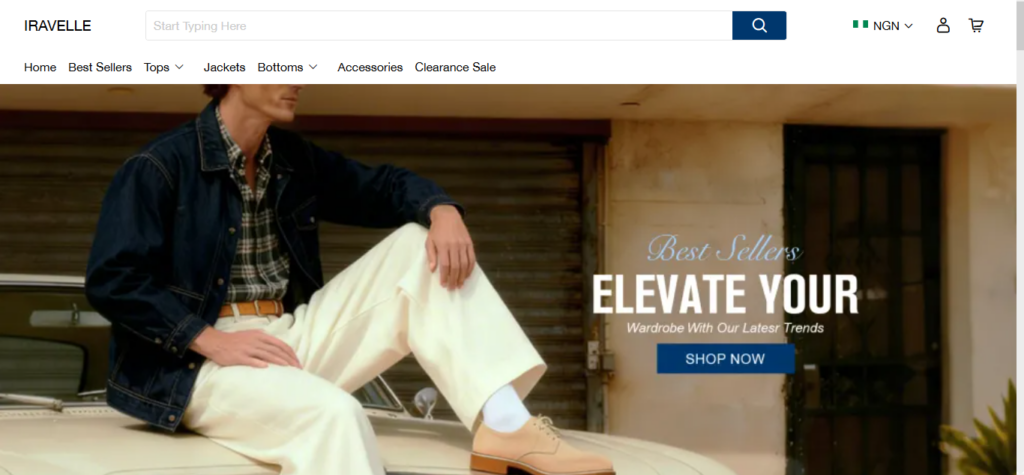Click the Best Sellers script heading on banner
The height and width of the screenshot is (475, 1024).
(x=724, y=250)
